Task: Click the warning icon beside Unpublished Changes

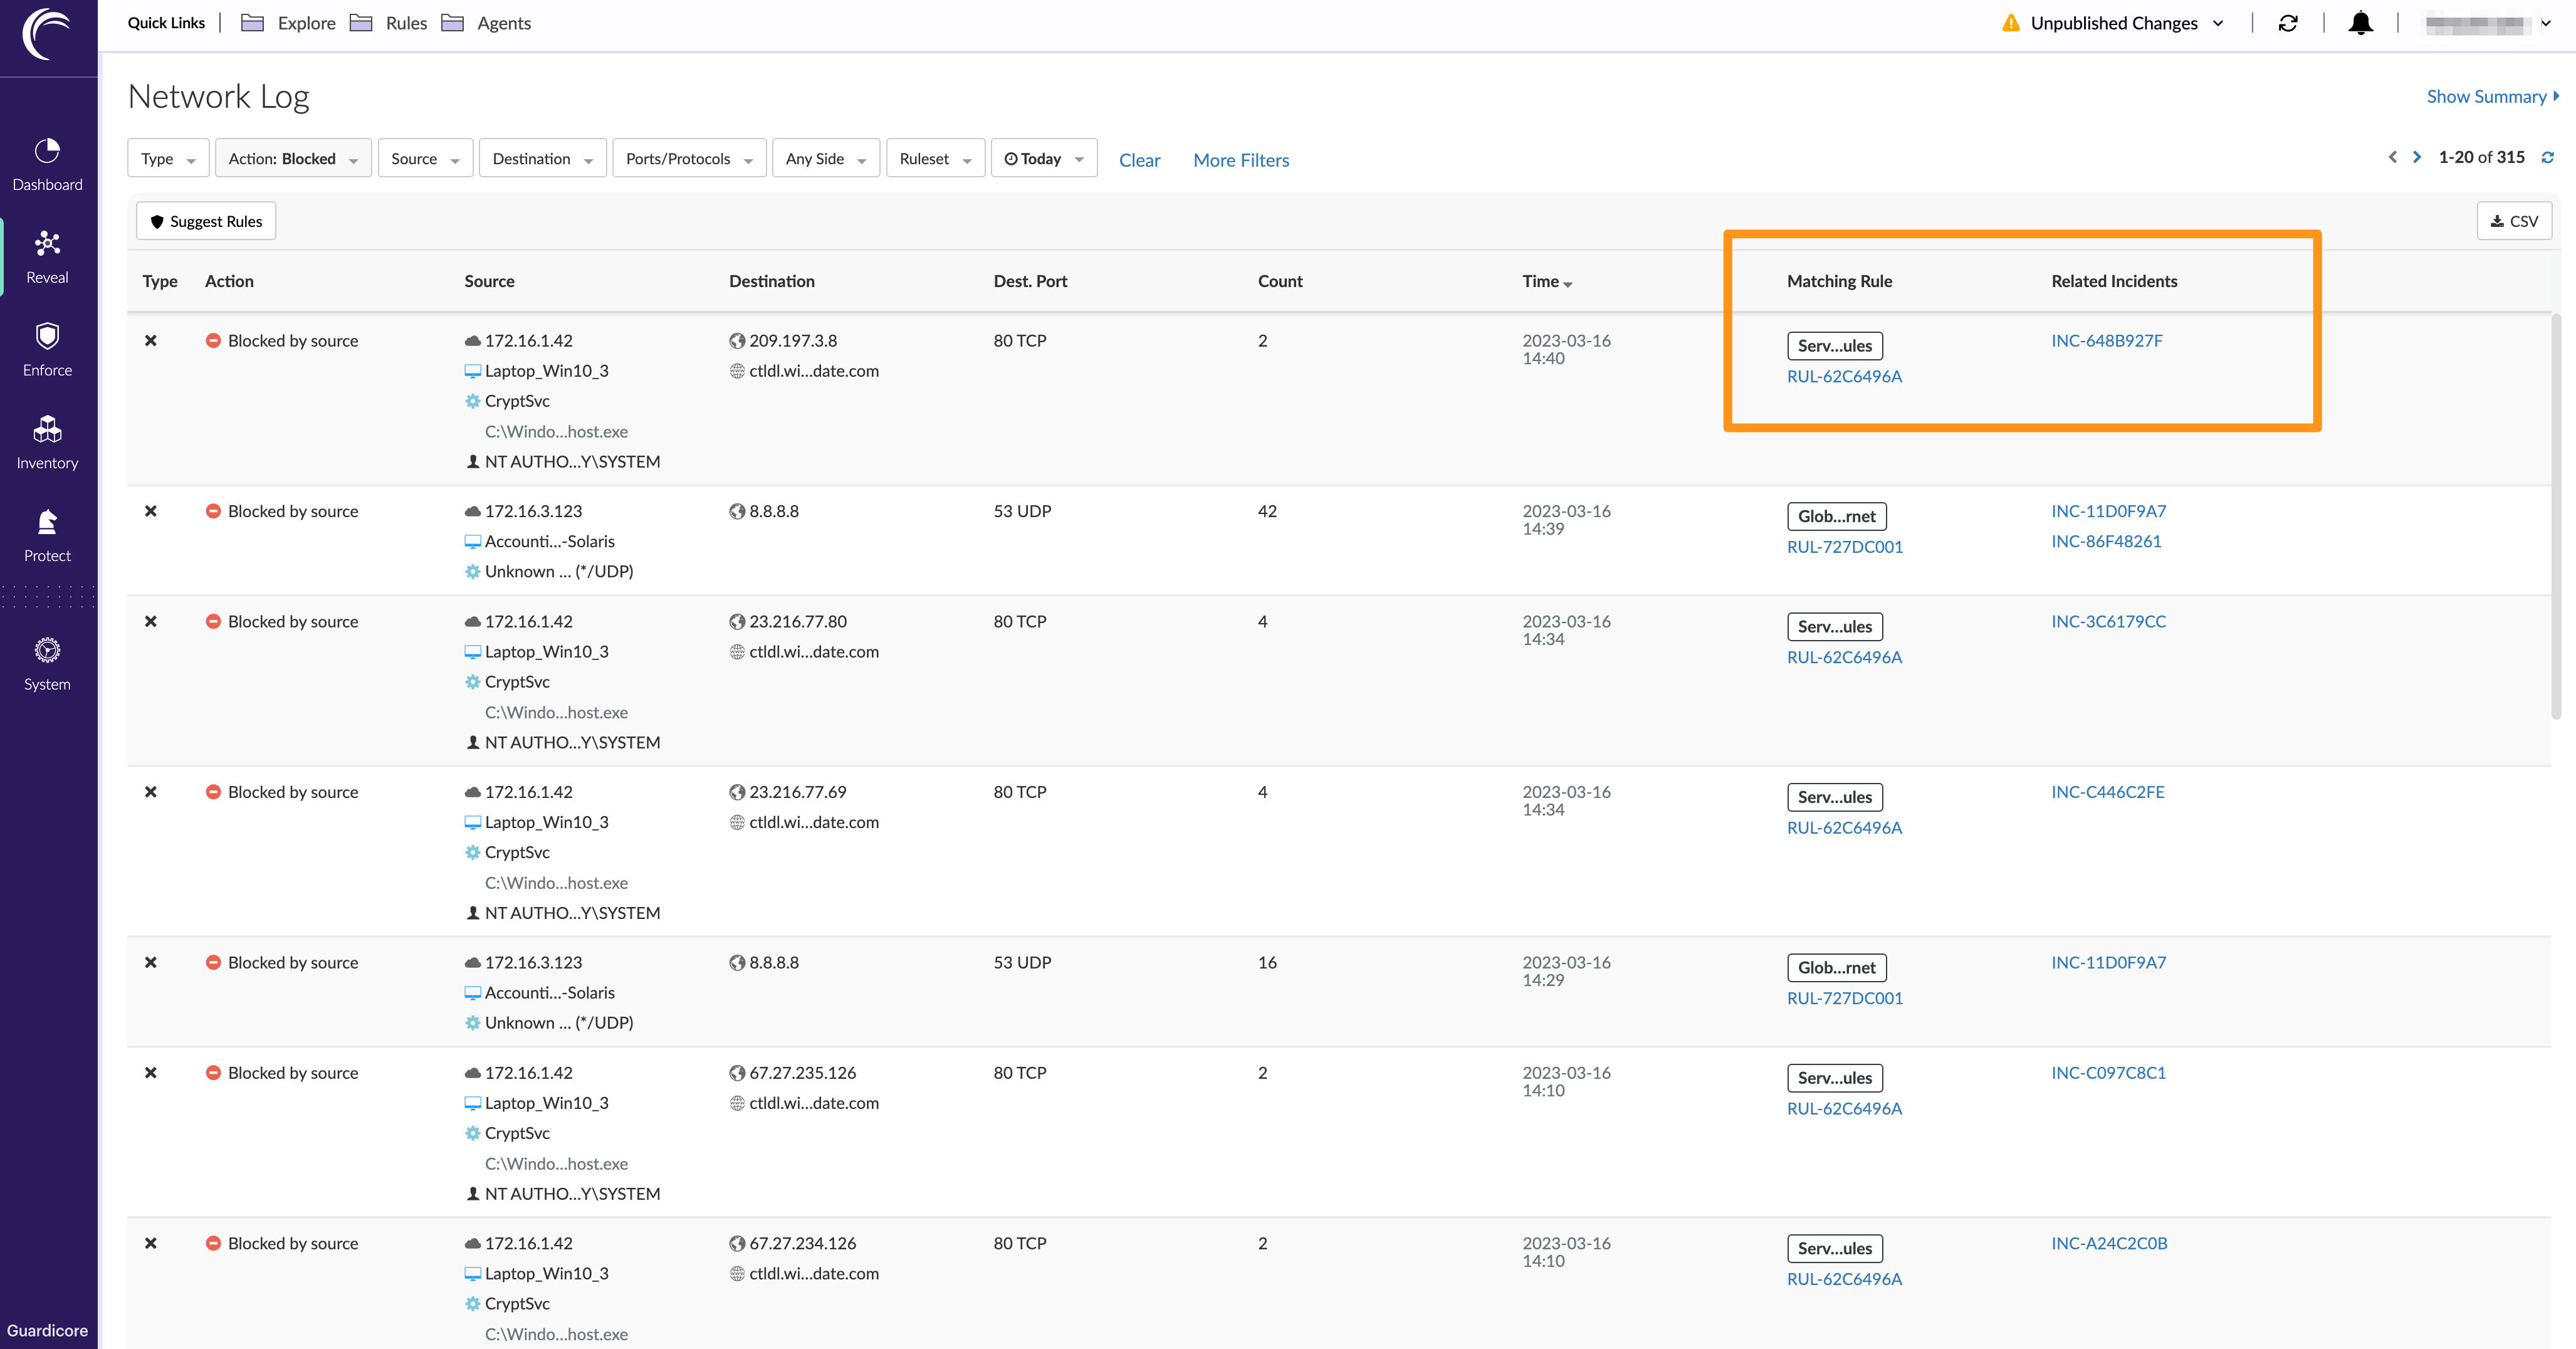Action: coord(2011,23)
